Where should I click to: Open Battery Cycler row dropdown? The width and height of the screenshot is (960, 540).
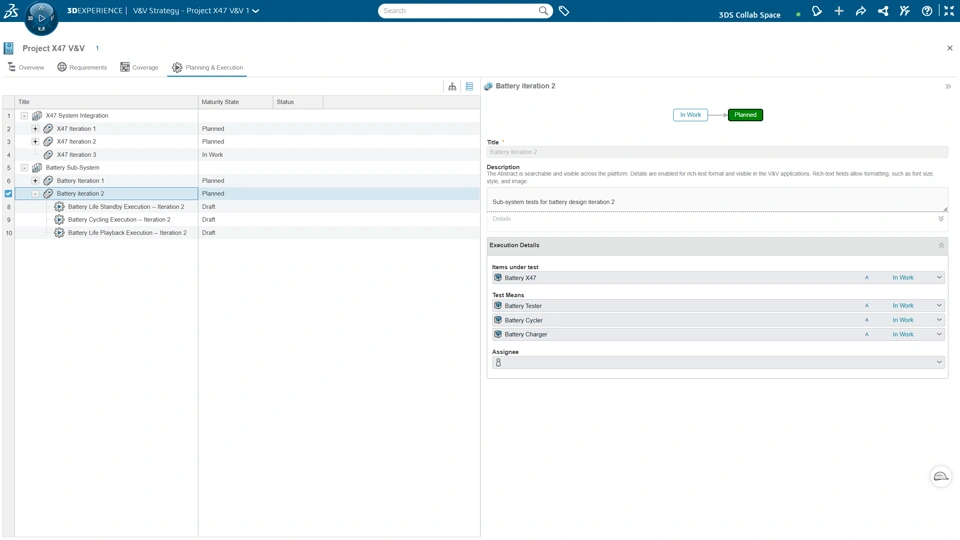pos(939,320)
